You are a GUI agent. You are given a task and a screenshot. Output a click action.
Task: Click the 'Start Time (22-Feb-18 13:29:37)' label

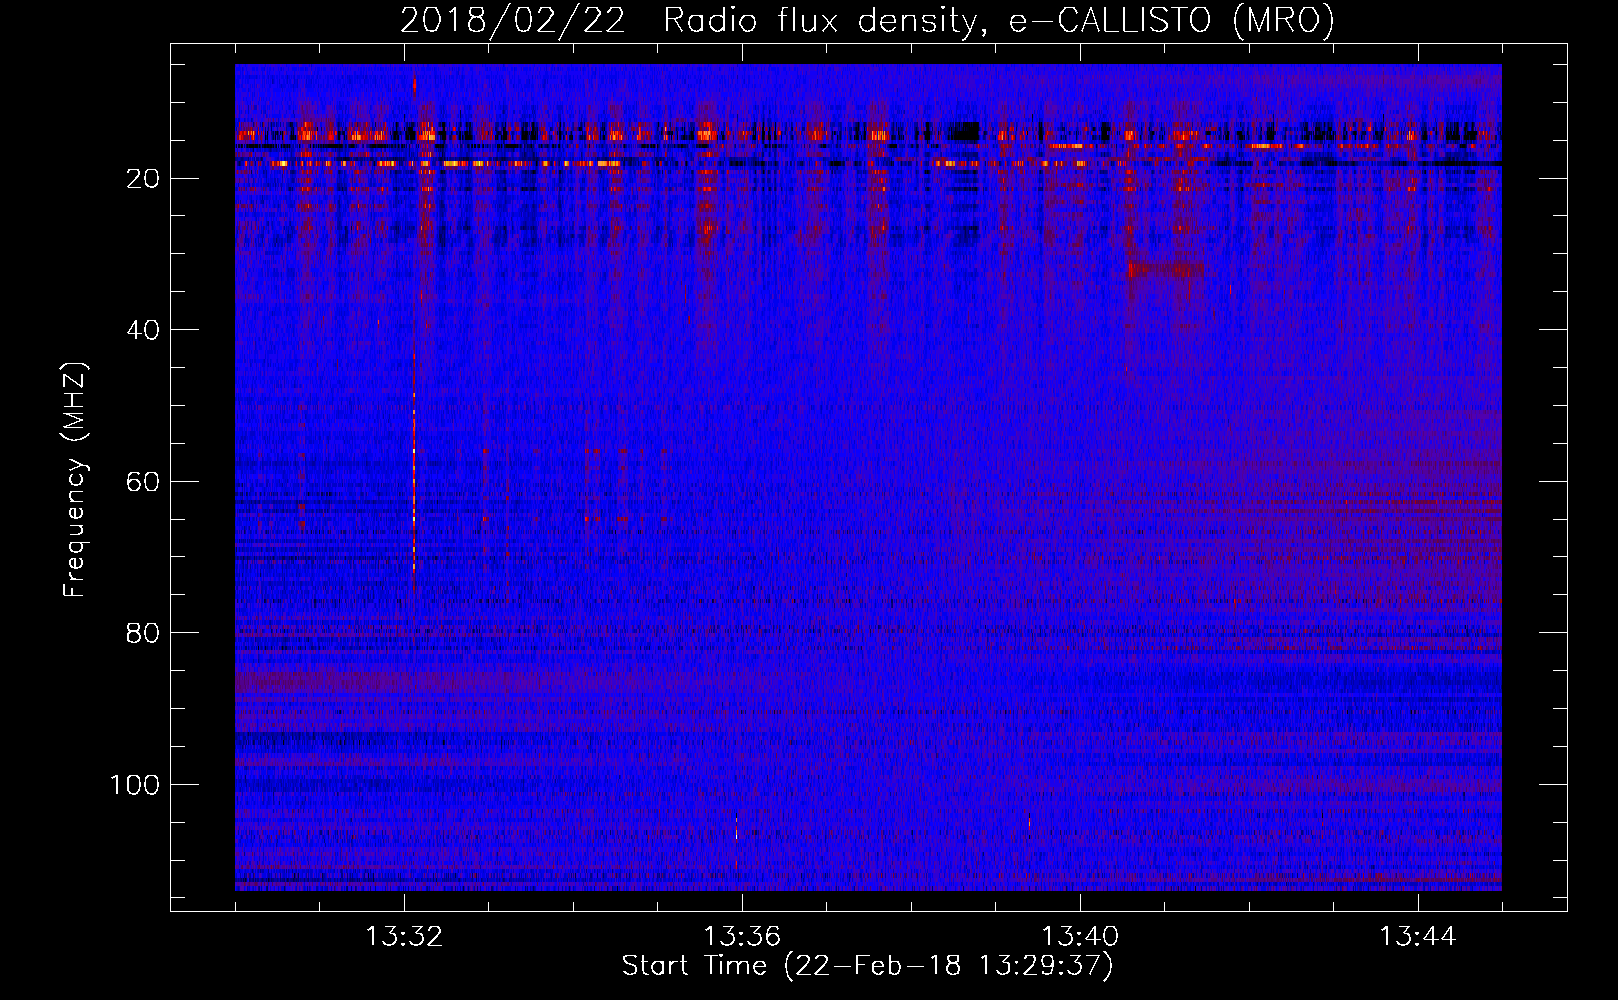(867, 966)
